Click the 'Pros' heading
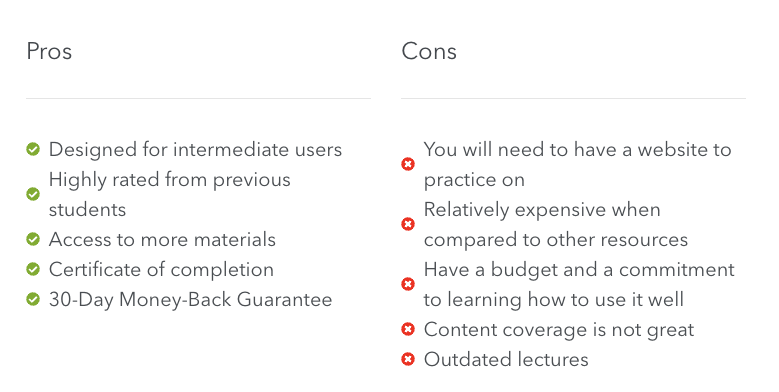This screenshot has width=779, height=392. 49,51
